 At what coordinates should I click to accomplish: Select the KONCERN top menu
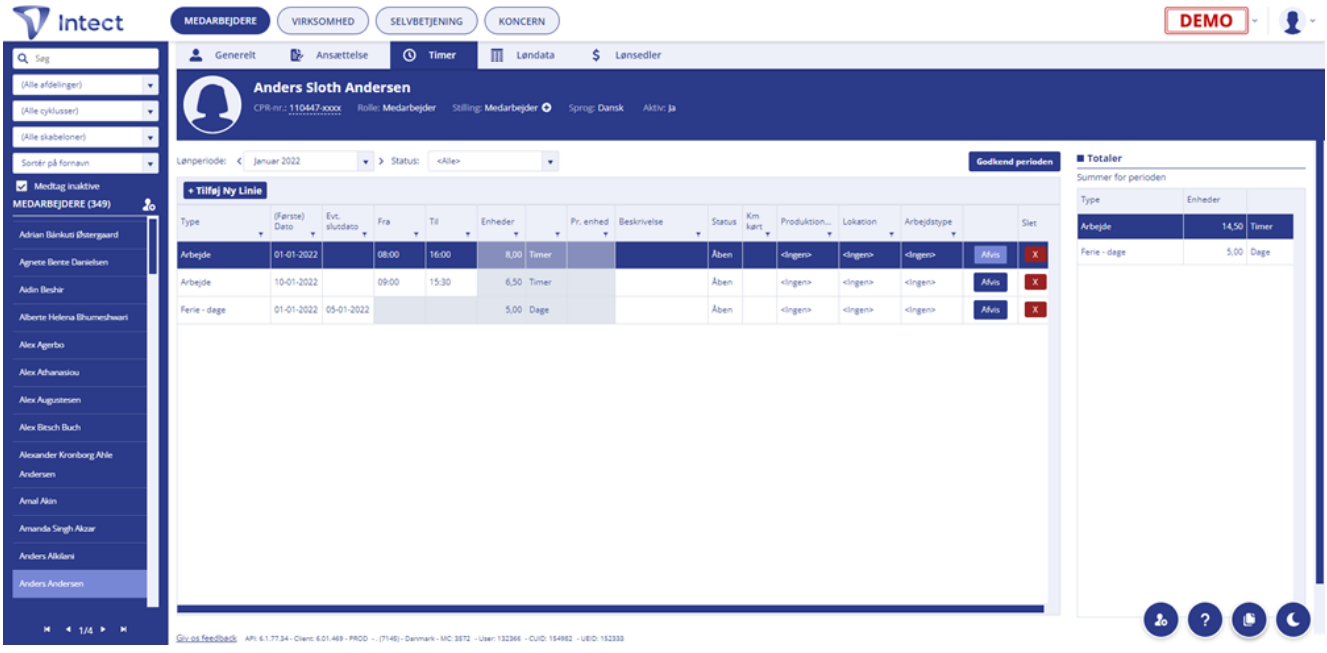pyautogui.click(x=521, y=21)
